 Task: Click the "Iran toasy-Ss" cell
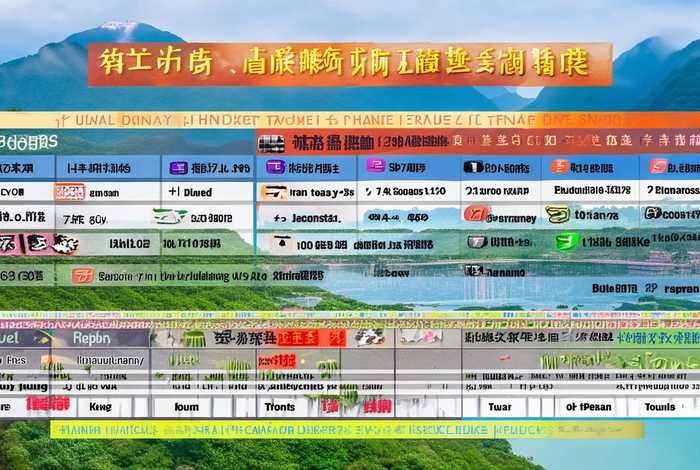coord(321,192)
